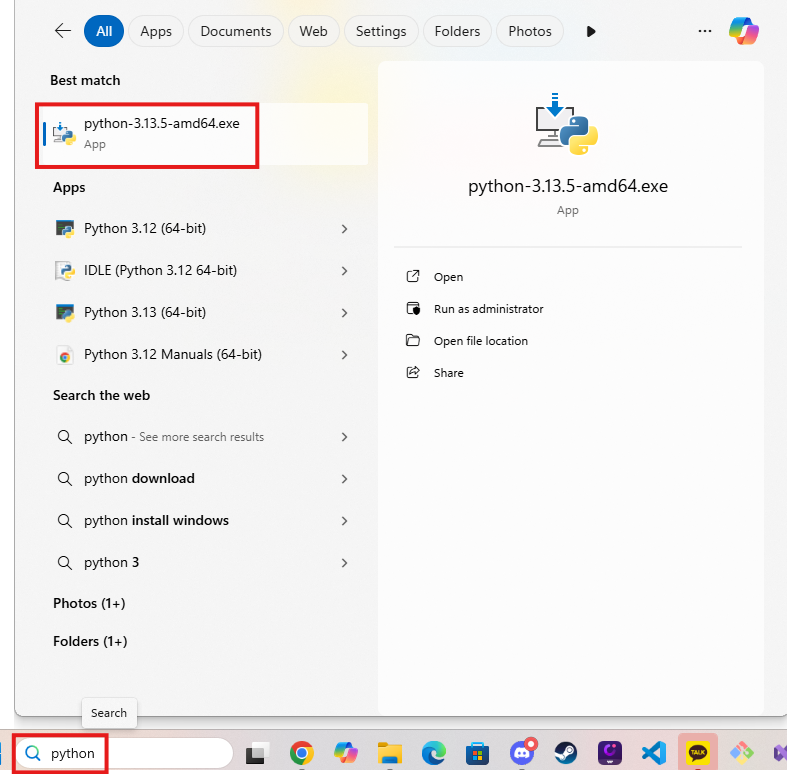The width and height of the screenshot is (787, 774).
Task: Open Microsoft Store from the taskbar
Action: click(x=478, y=753)
